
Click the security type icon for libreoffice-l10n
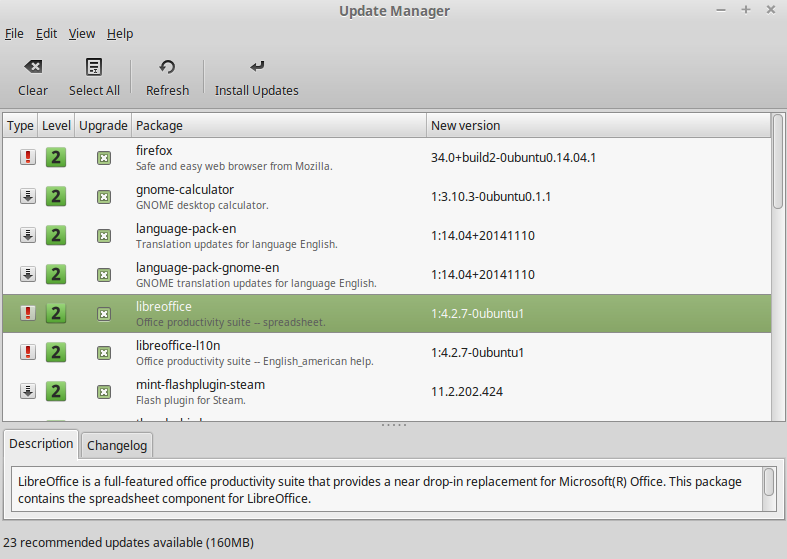28,352
